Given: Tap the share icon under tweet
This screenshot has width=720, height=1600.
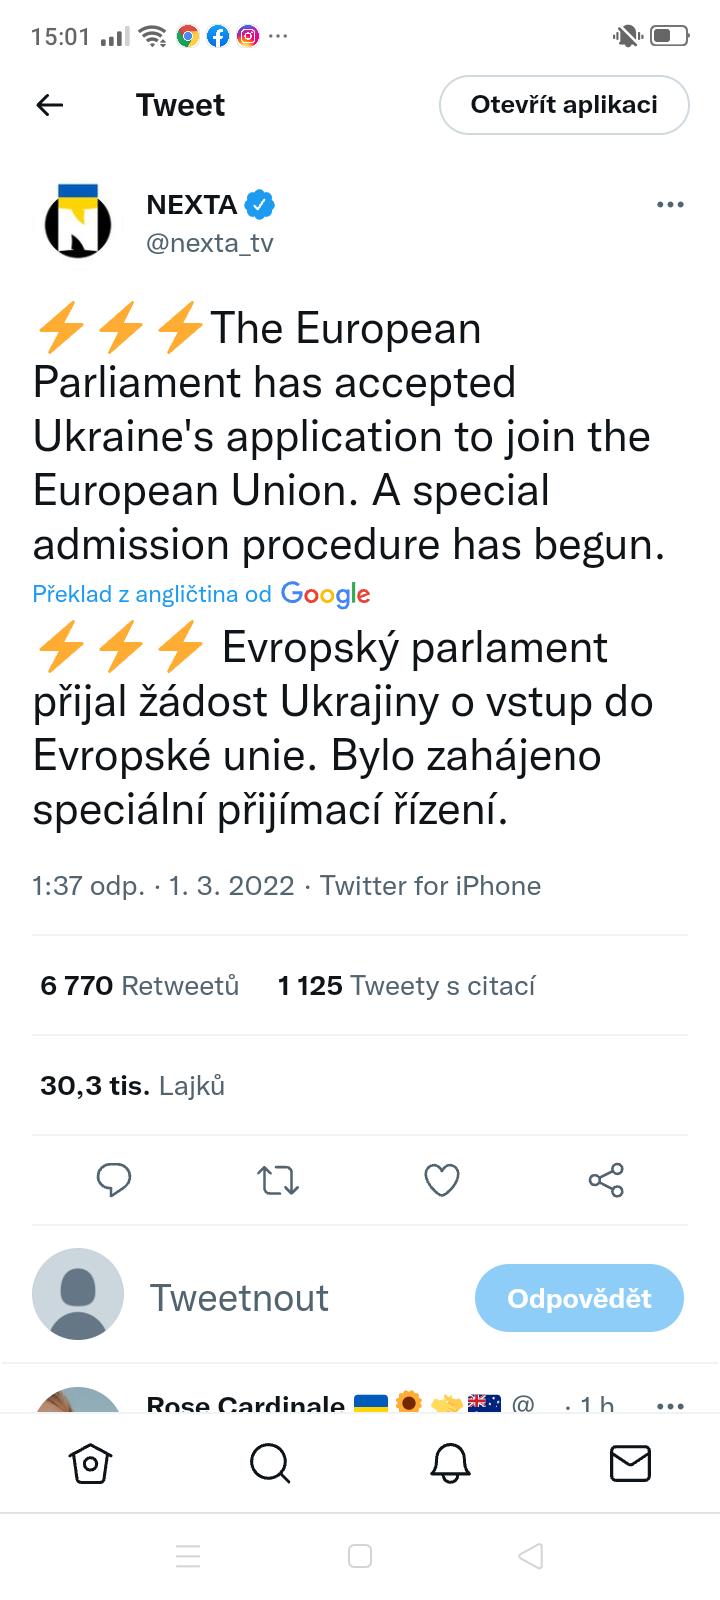Looking at the screenshot, I should point(606,1180).
